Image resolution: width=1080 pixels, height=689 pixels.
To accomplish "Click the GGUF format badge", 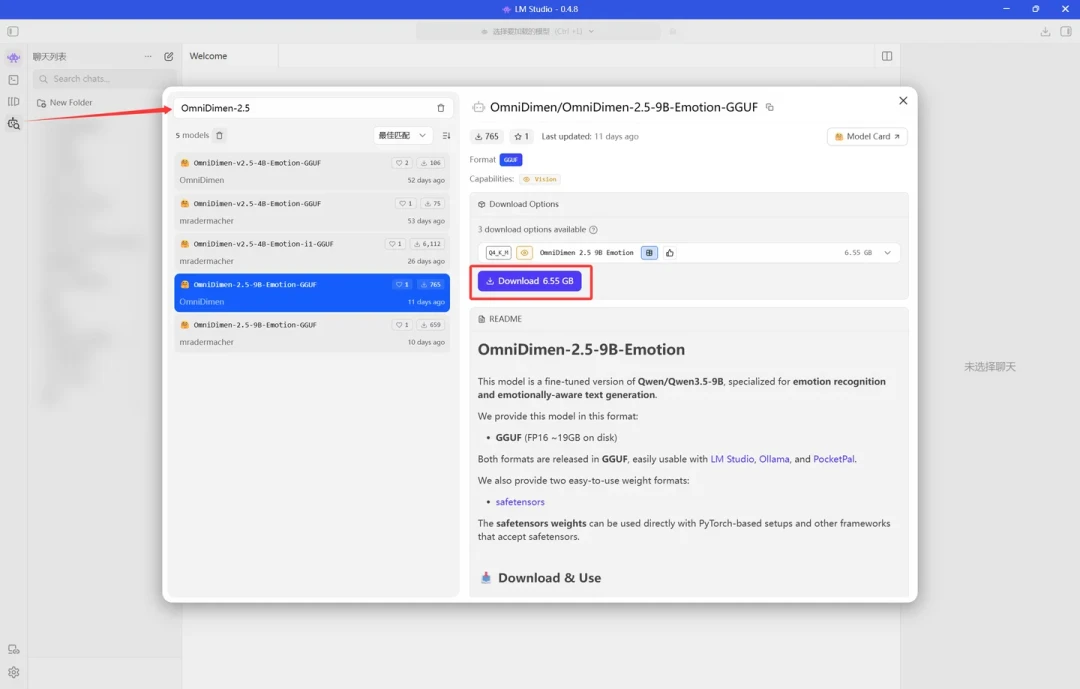I will [x=510, y=160].
